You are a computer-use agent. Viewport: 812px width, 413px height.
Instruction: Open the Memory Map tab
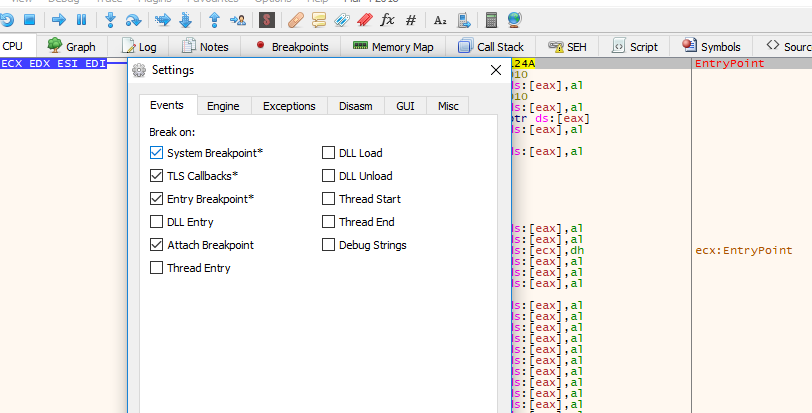click(394, 47)
